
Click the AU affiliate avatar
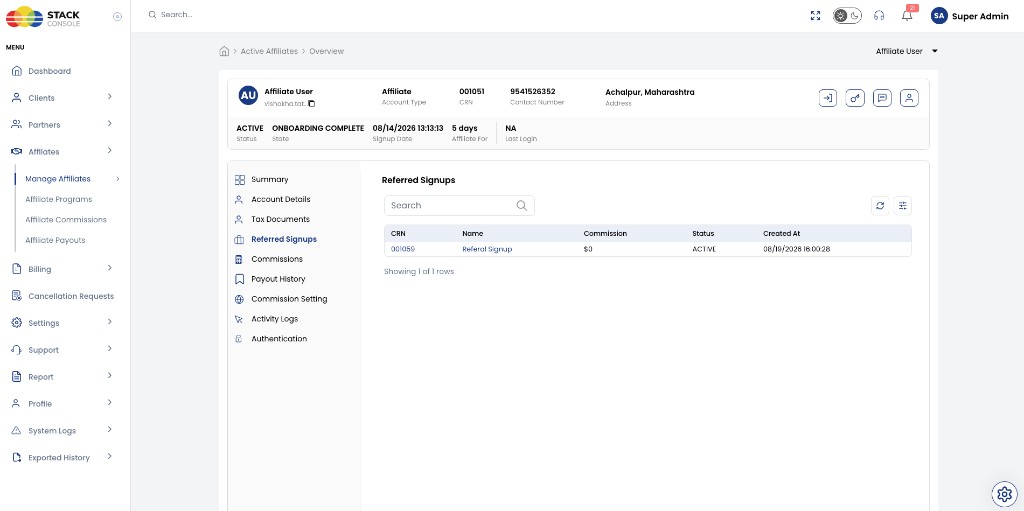click(248, 95)
